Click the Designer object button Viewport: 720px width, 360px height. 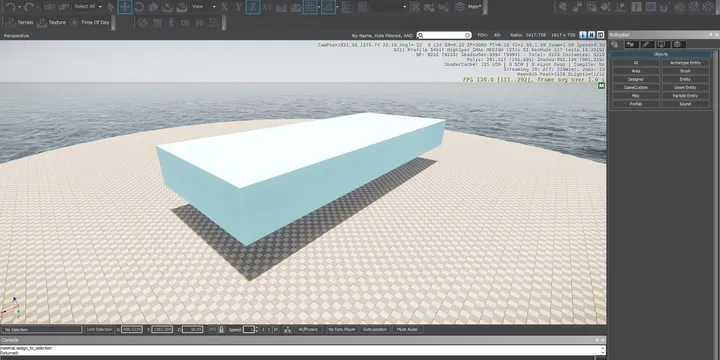click(636, 79)
